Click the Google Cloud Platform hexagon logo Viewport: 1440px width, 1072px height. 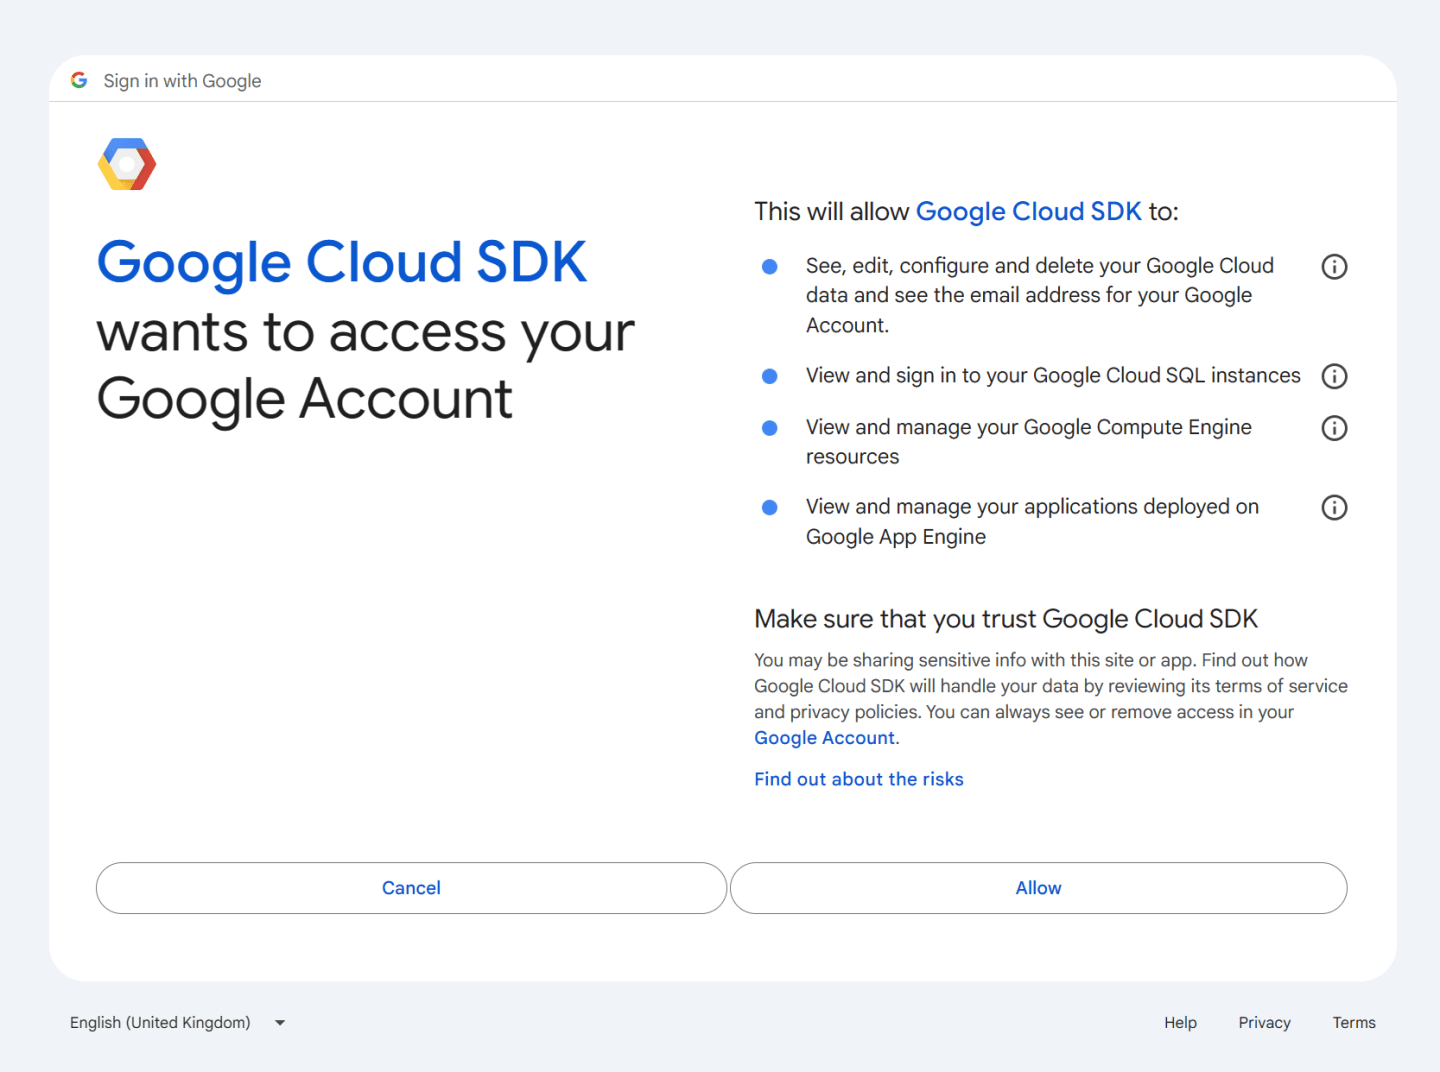126,163
